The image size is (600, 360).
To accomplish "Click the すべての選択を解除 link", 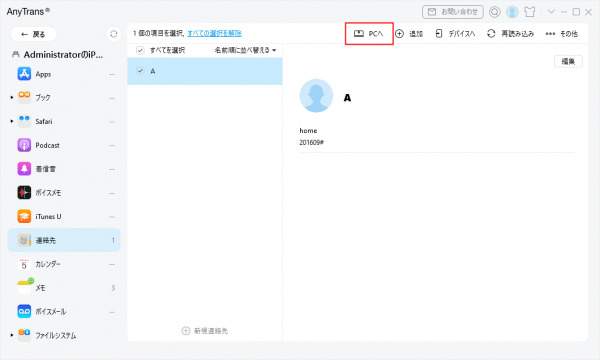I will (214, 33).
